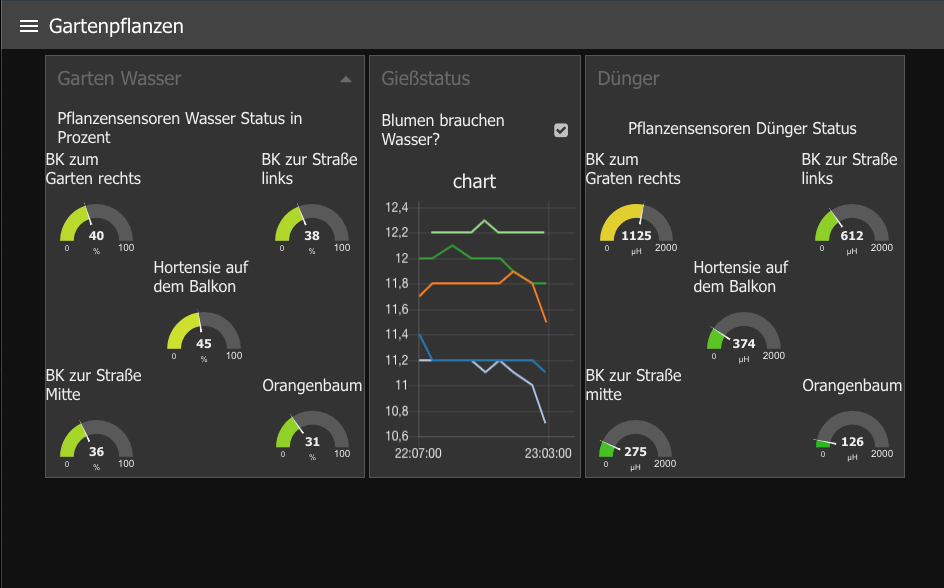This screenshot has height=588, width=944.
Task: Click the 'chart' title above the graph
Action: 474,181
